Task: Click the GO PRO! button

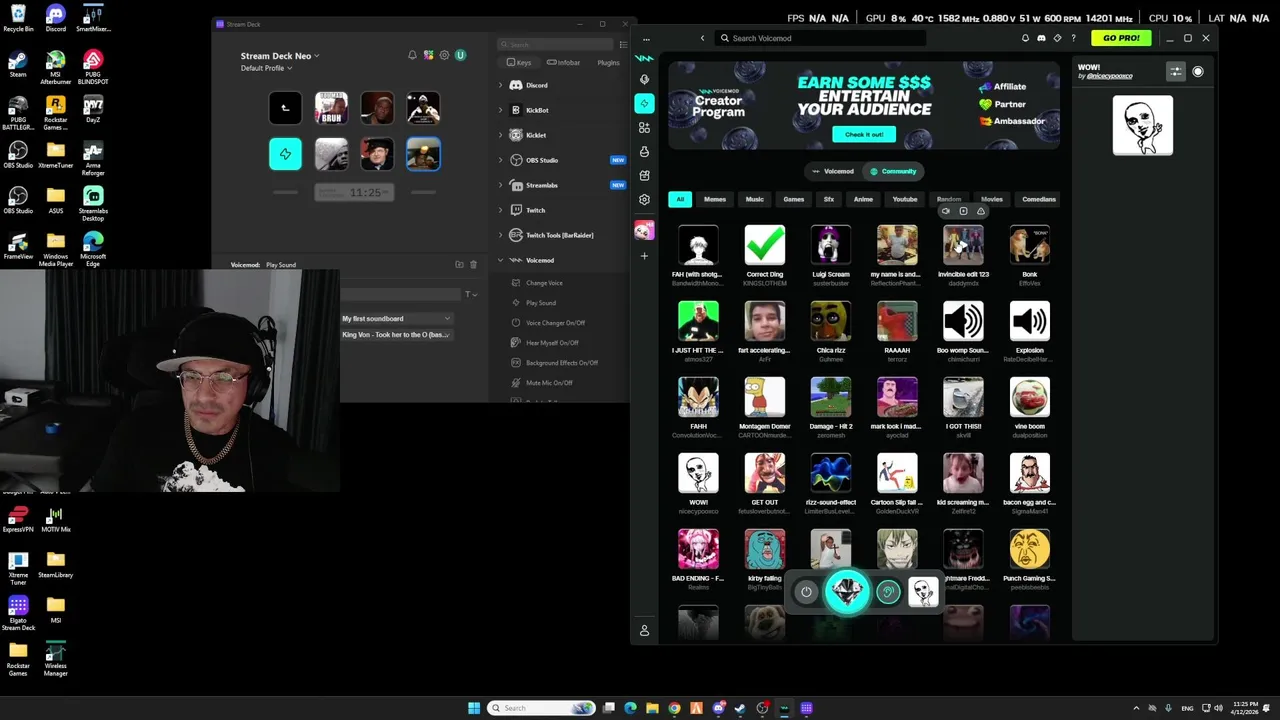Action: pyautogui.click(x=1121, y=38)
